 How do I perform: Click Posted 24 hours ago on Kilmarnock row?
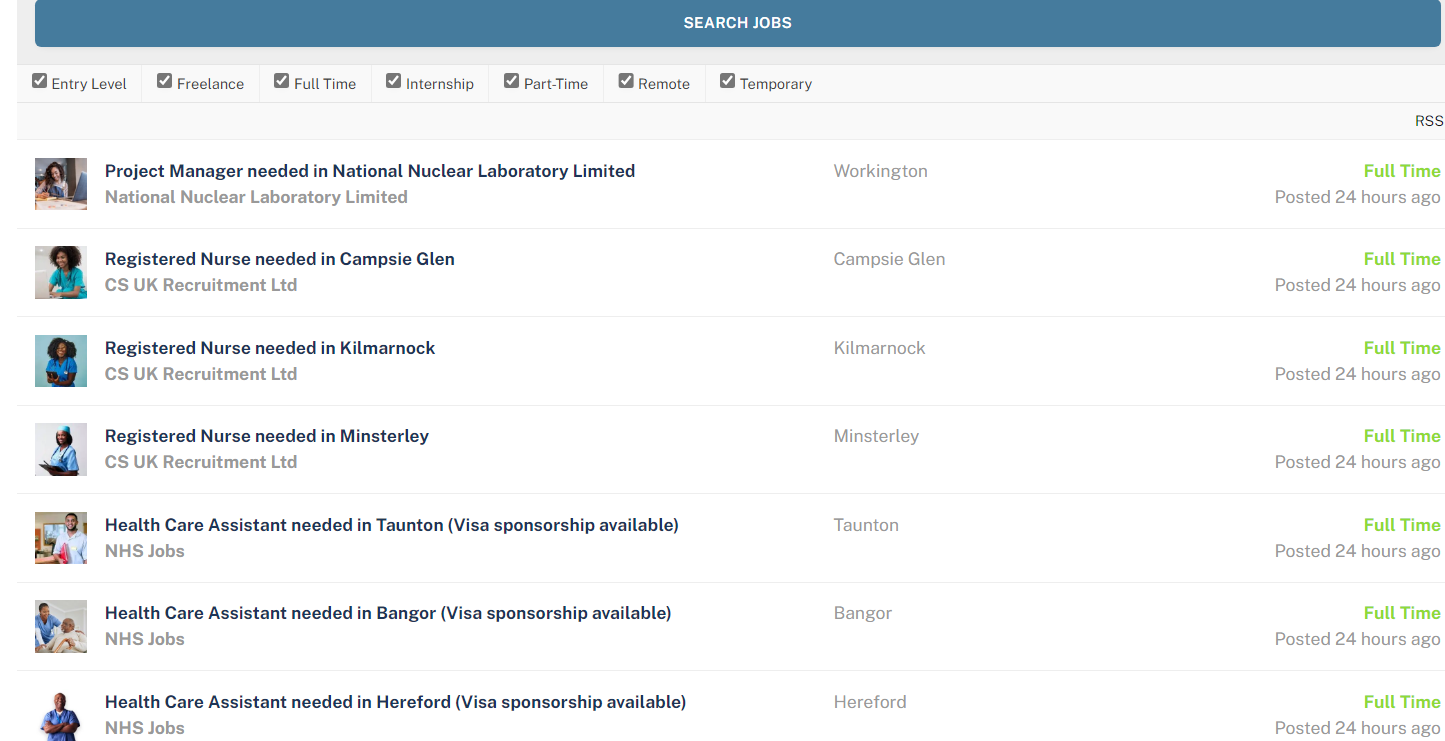(x=1357, y=374)
